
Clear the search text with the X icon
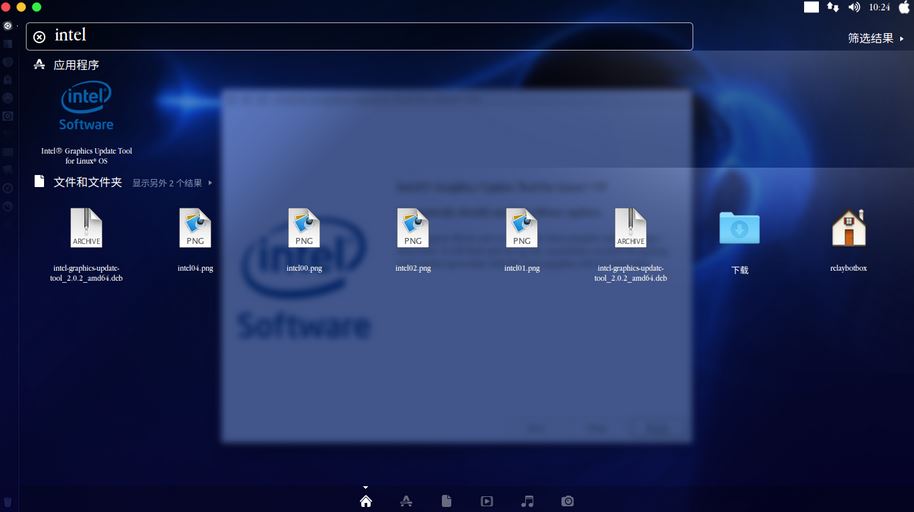pyautogui.click(x=39, y=37)
